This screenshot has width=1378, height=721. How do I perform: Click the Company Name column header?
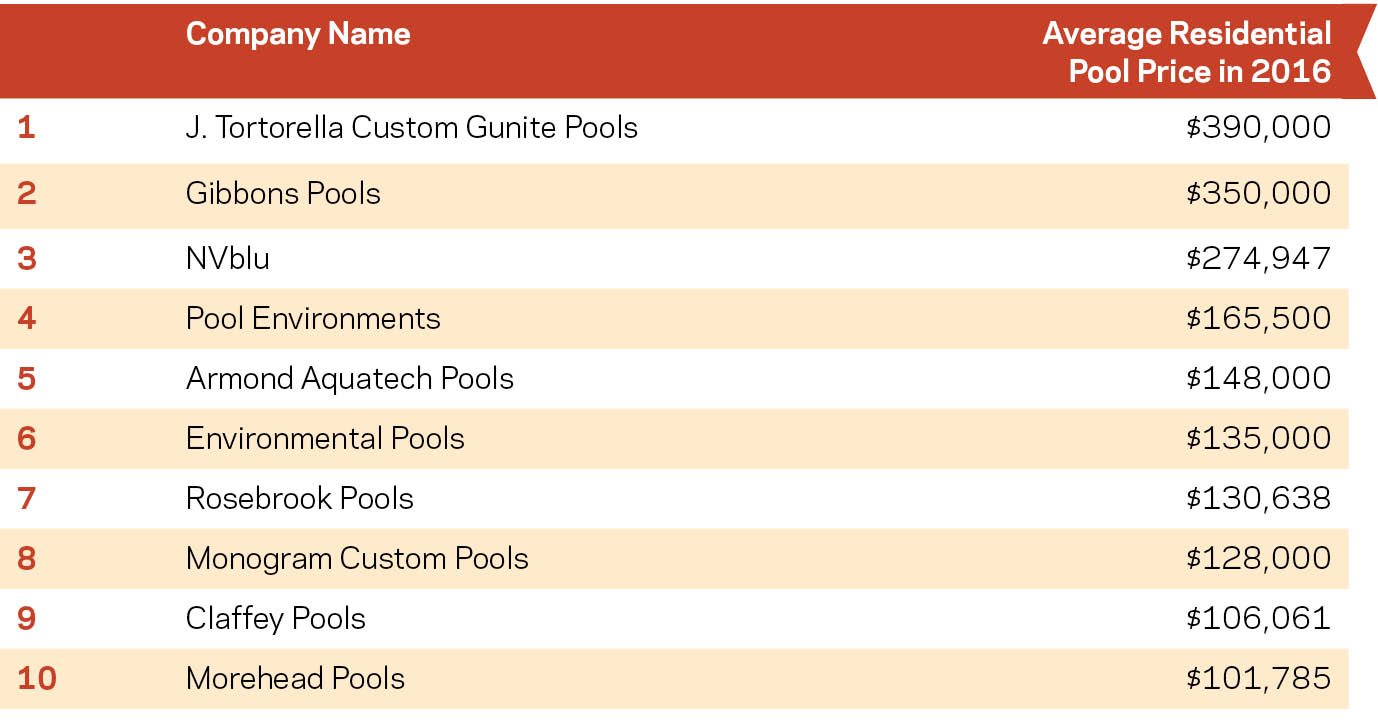[298, 34]
